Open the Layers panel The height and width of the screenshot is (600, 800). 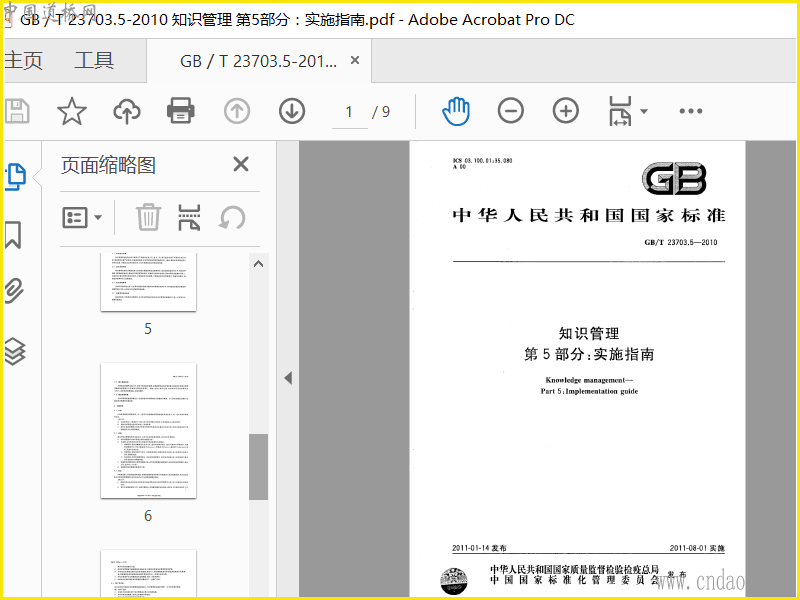tap(15, 352)
